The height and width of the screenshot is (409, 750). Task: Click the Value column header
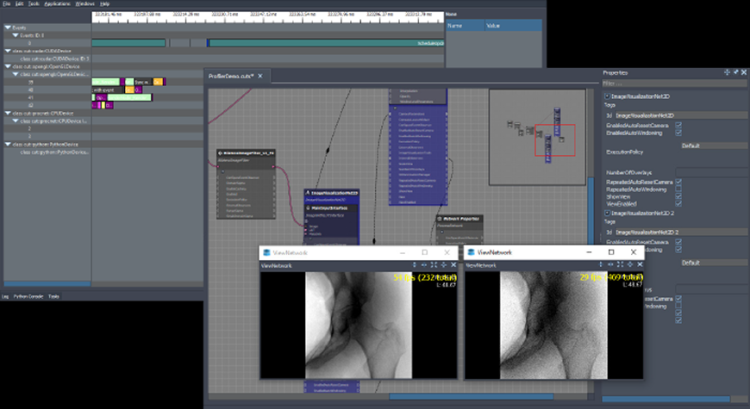click(513, 26)
